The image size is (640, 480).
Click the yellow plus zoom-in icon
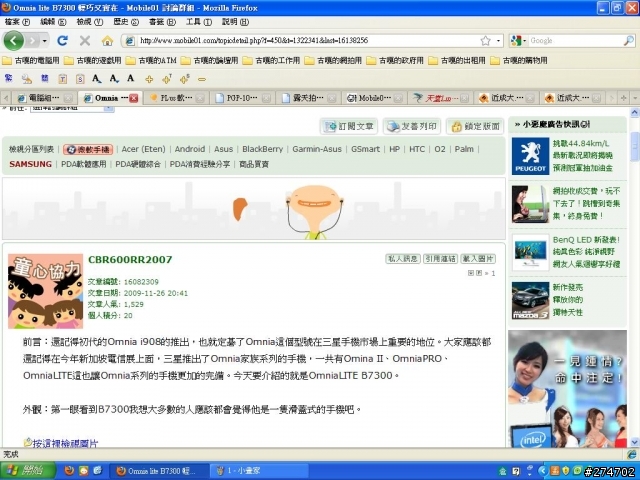[x=149, y=79]
